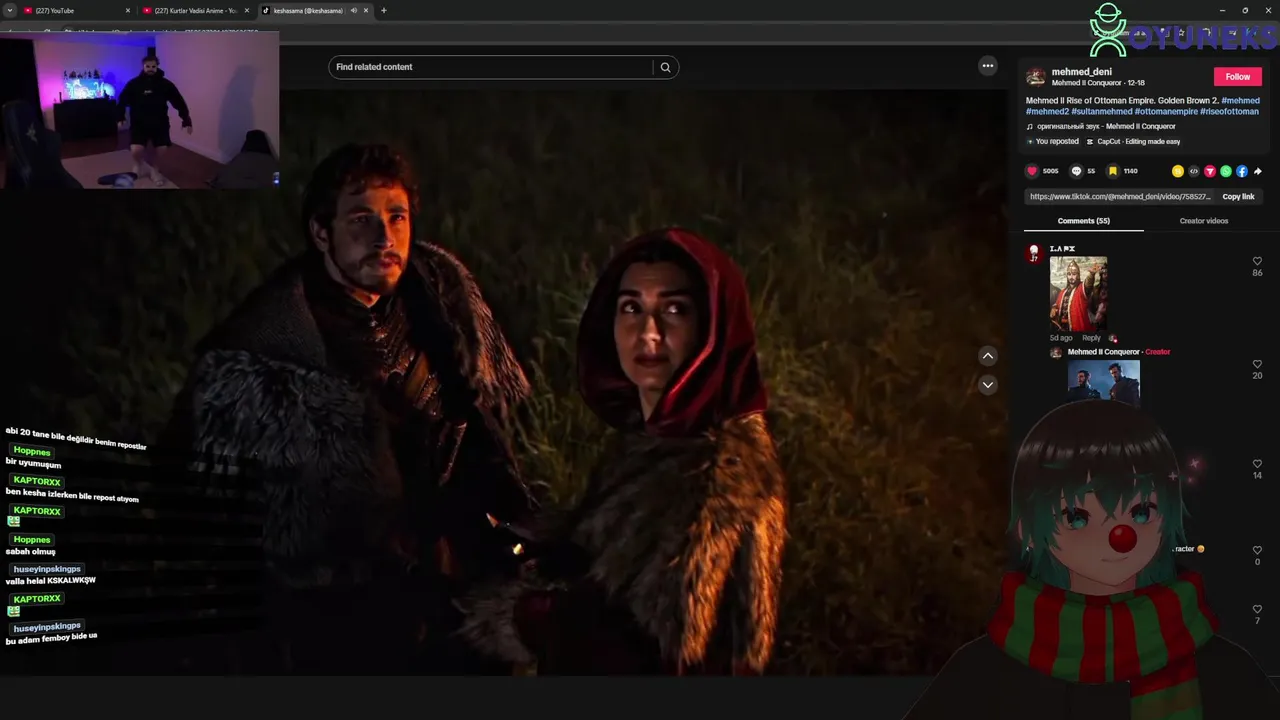Reply to the LAFX comment
The image size is (1280, 720).
pyautogui.click(x=1091, y=338)
